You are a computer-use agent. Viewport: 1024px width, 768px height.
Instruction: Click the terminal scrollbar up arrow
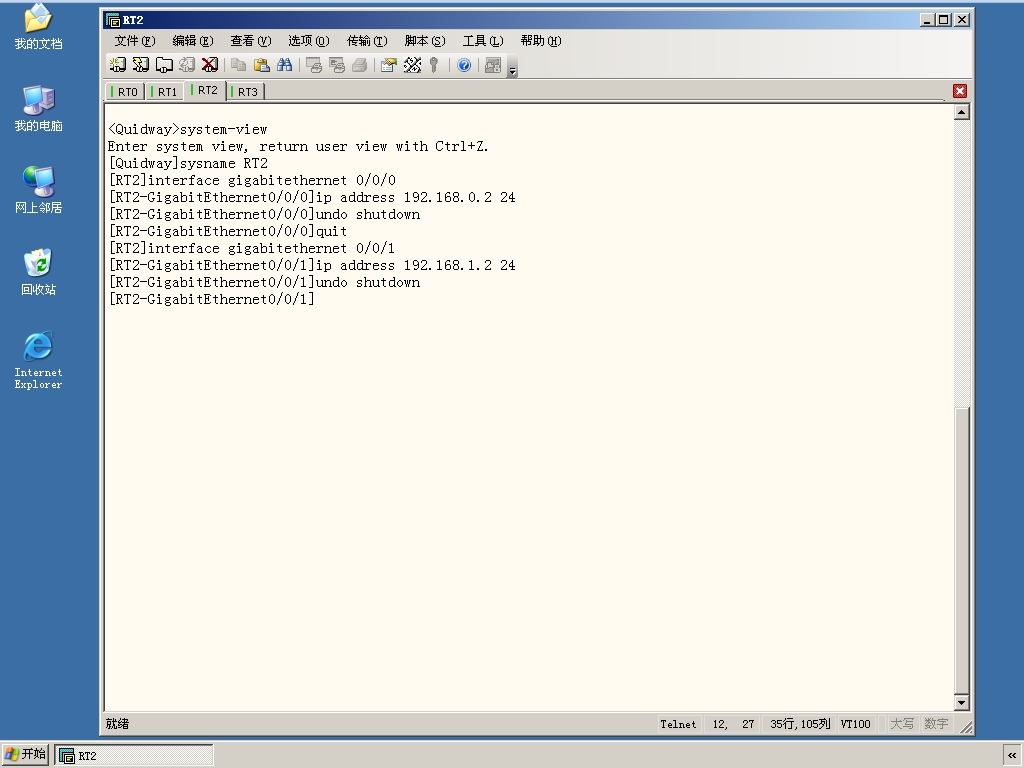point(961,112)
